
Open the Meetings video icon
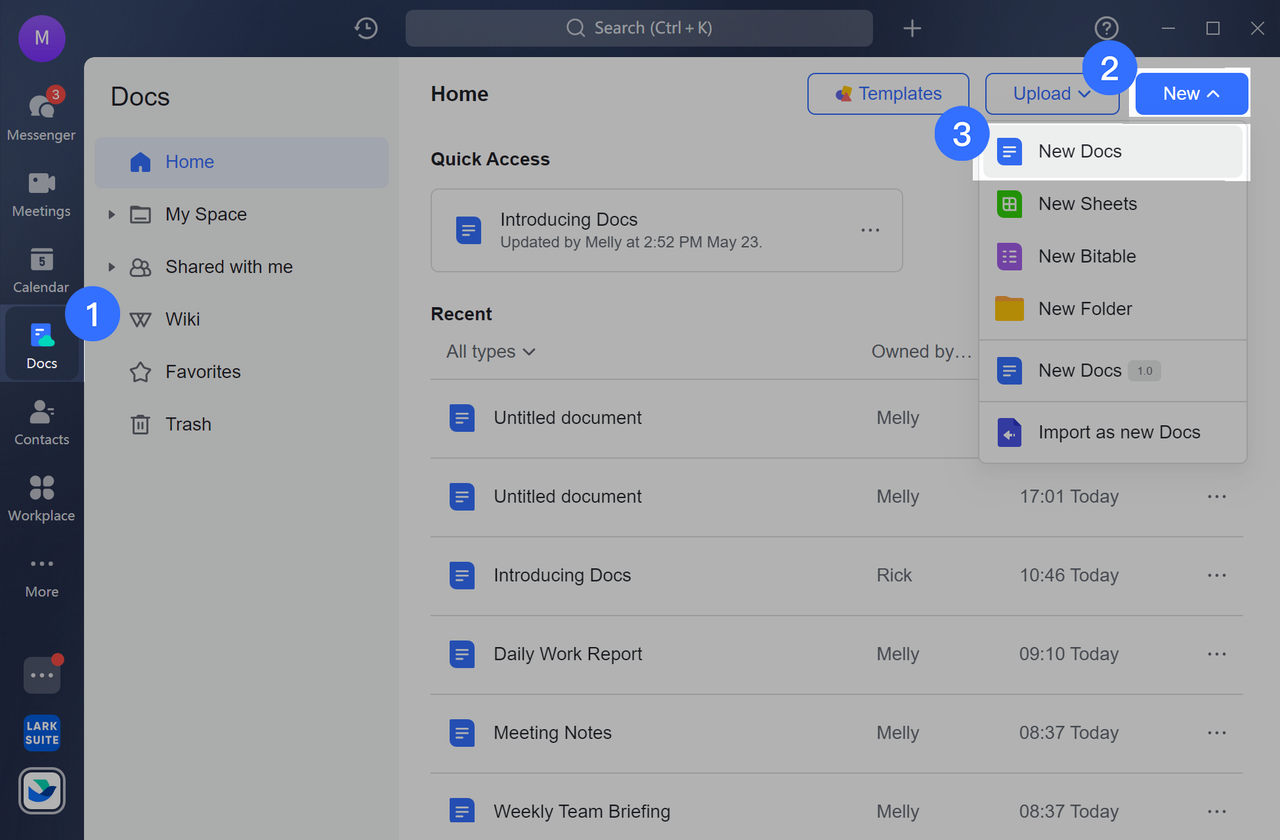41,192
